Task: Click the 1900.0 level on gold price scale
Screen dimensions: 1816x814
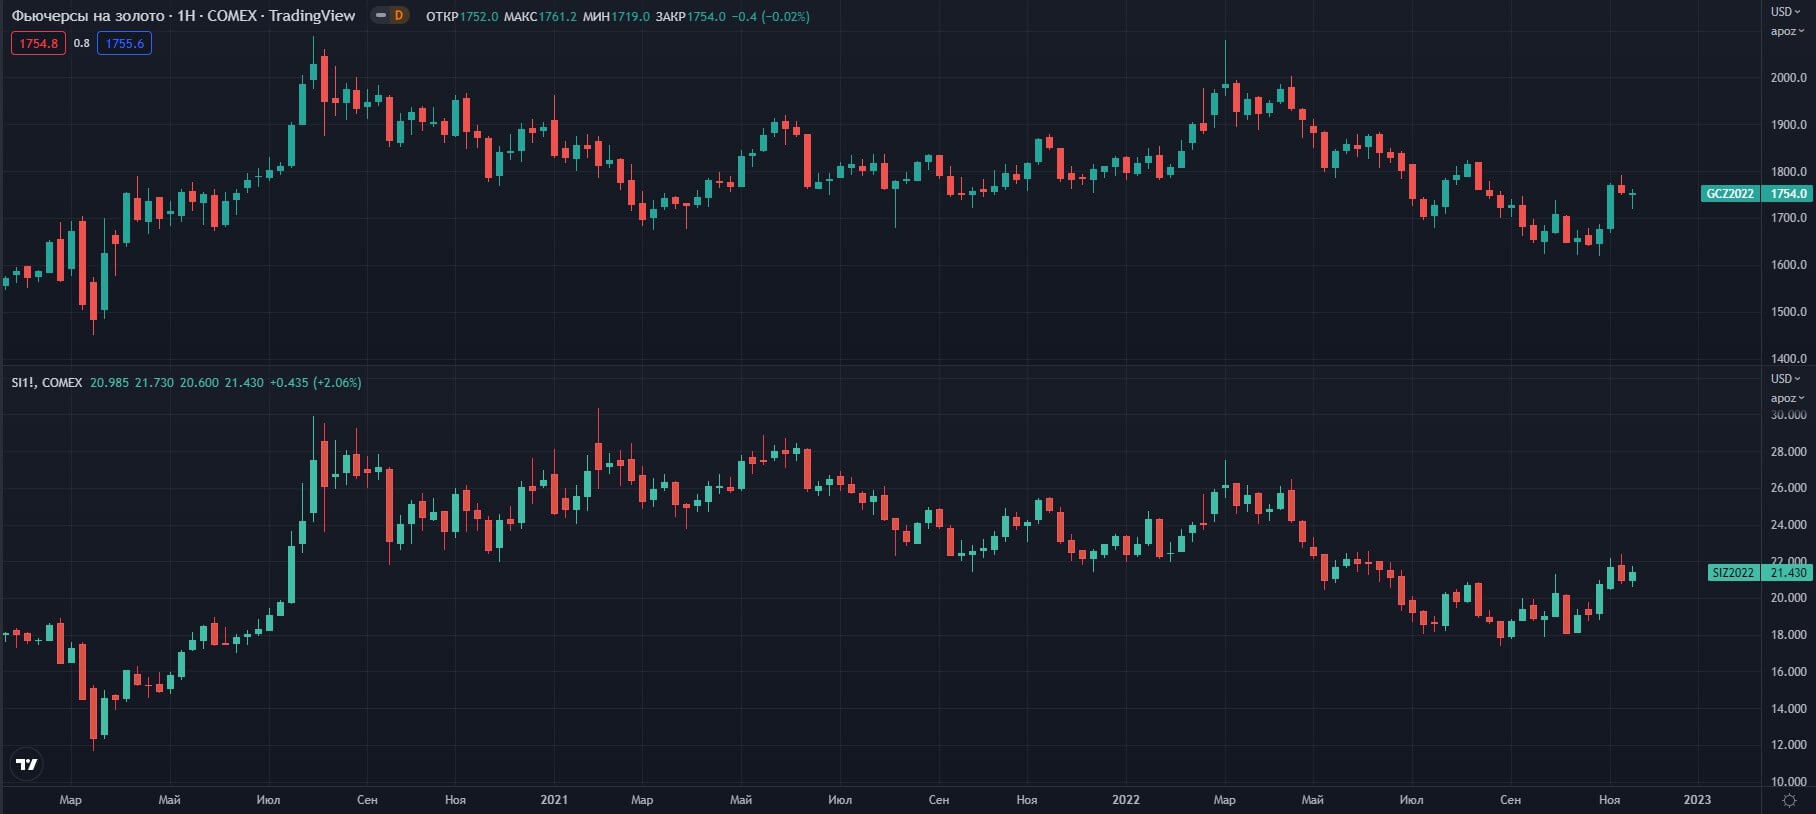Action: (x=1788, y=125)
